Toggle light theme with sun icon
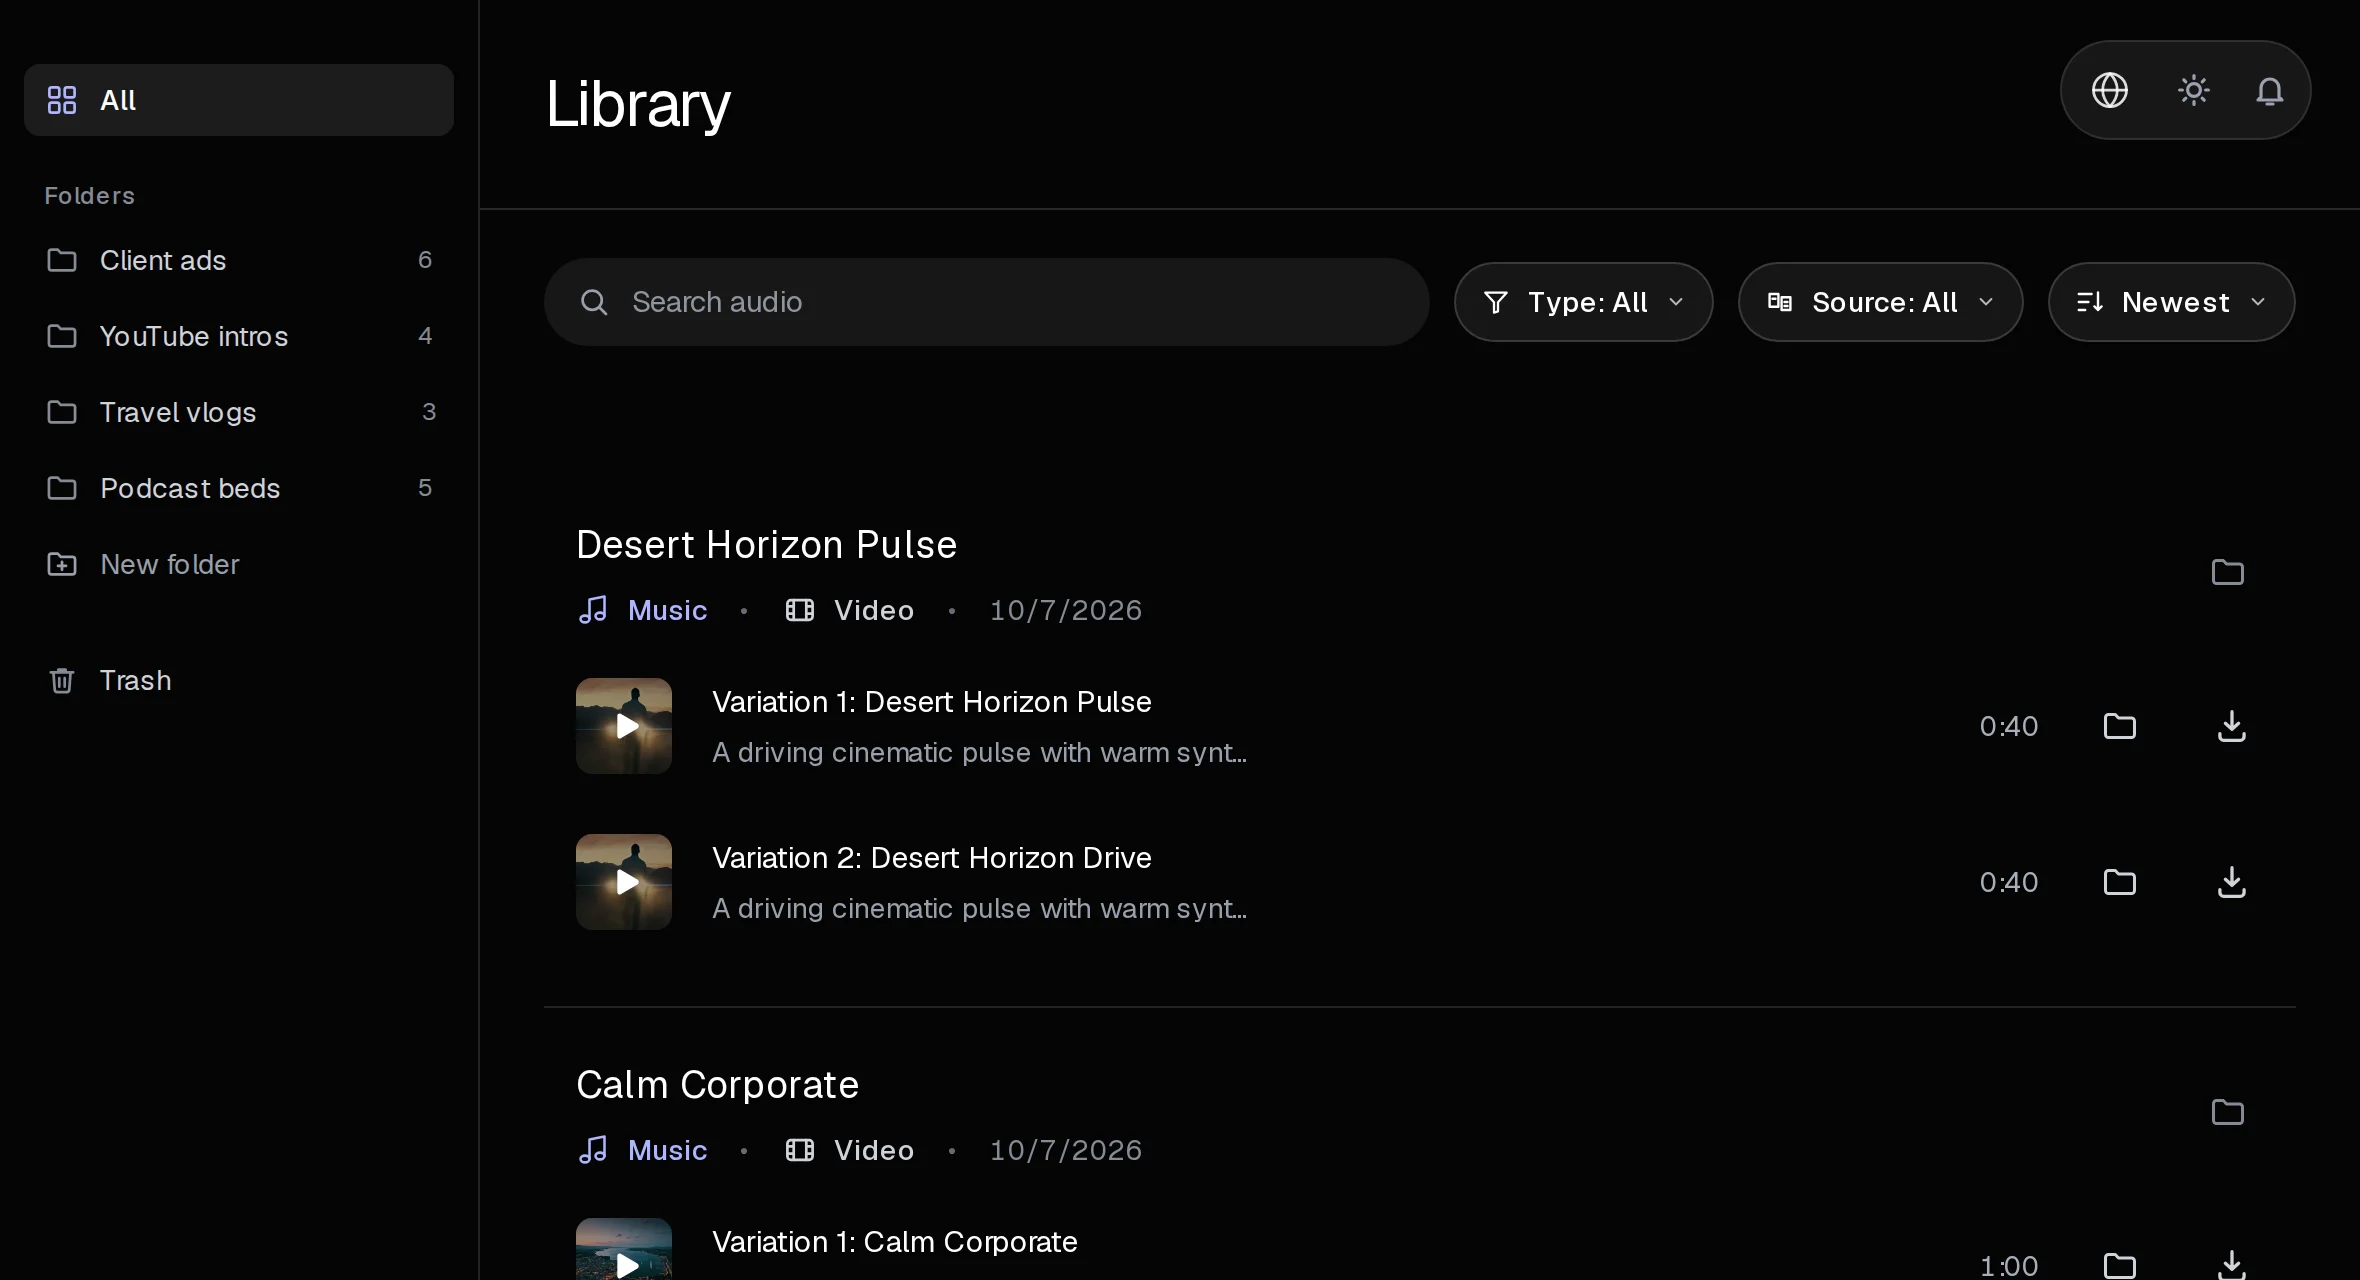Screen dimensions: 2360x1280 (x=2194, y=90)
